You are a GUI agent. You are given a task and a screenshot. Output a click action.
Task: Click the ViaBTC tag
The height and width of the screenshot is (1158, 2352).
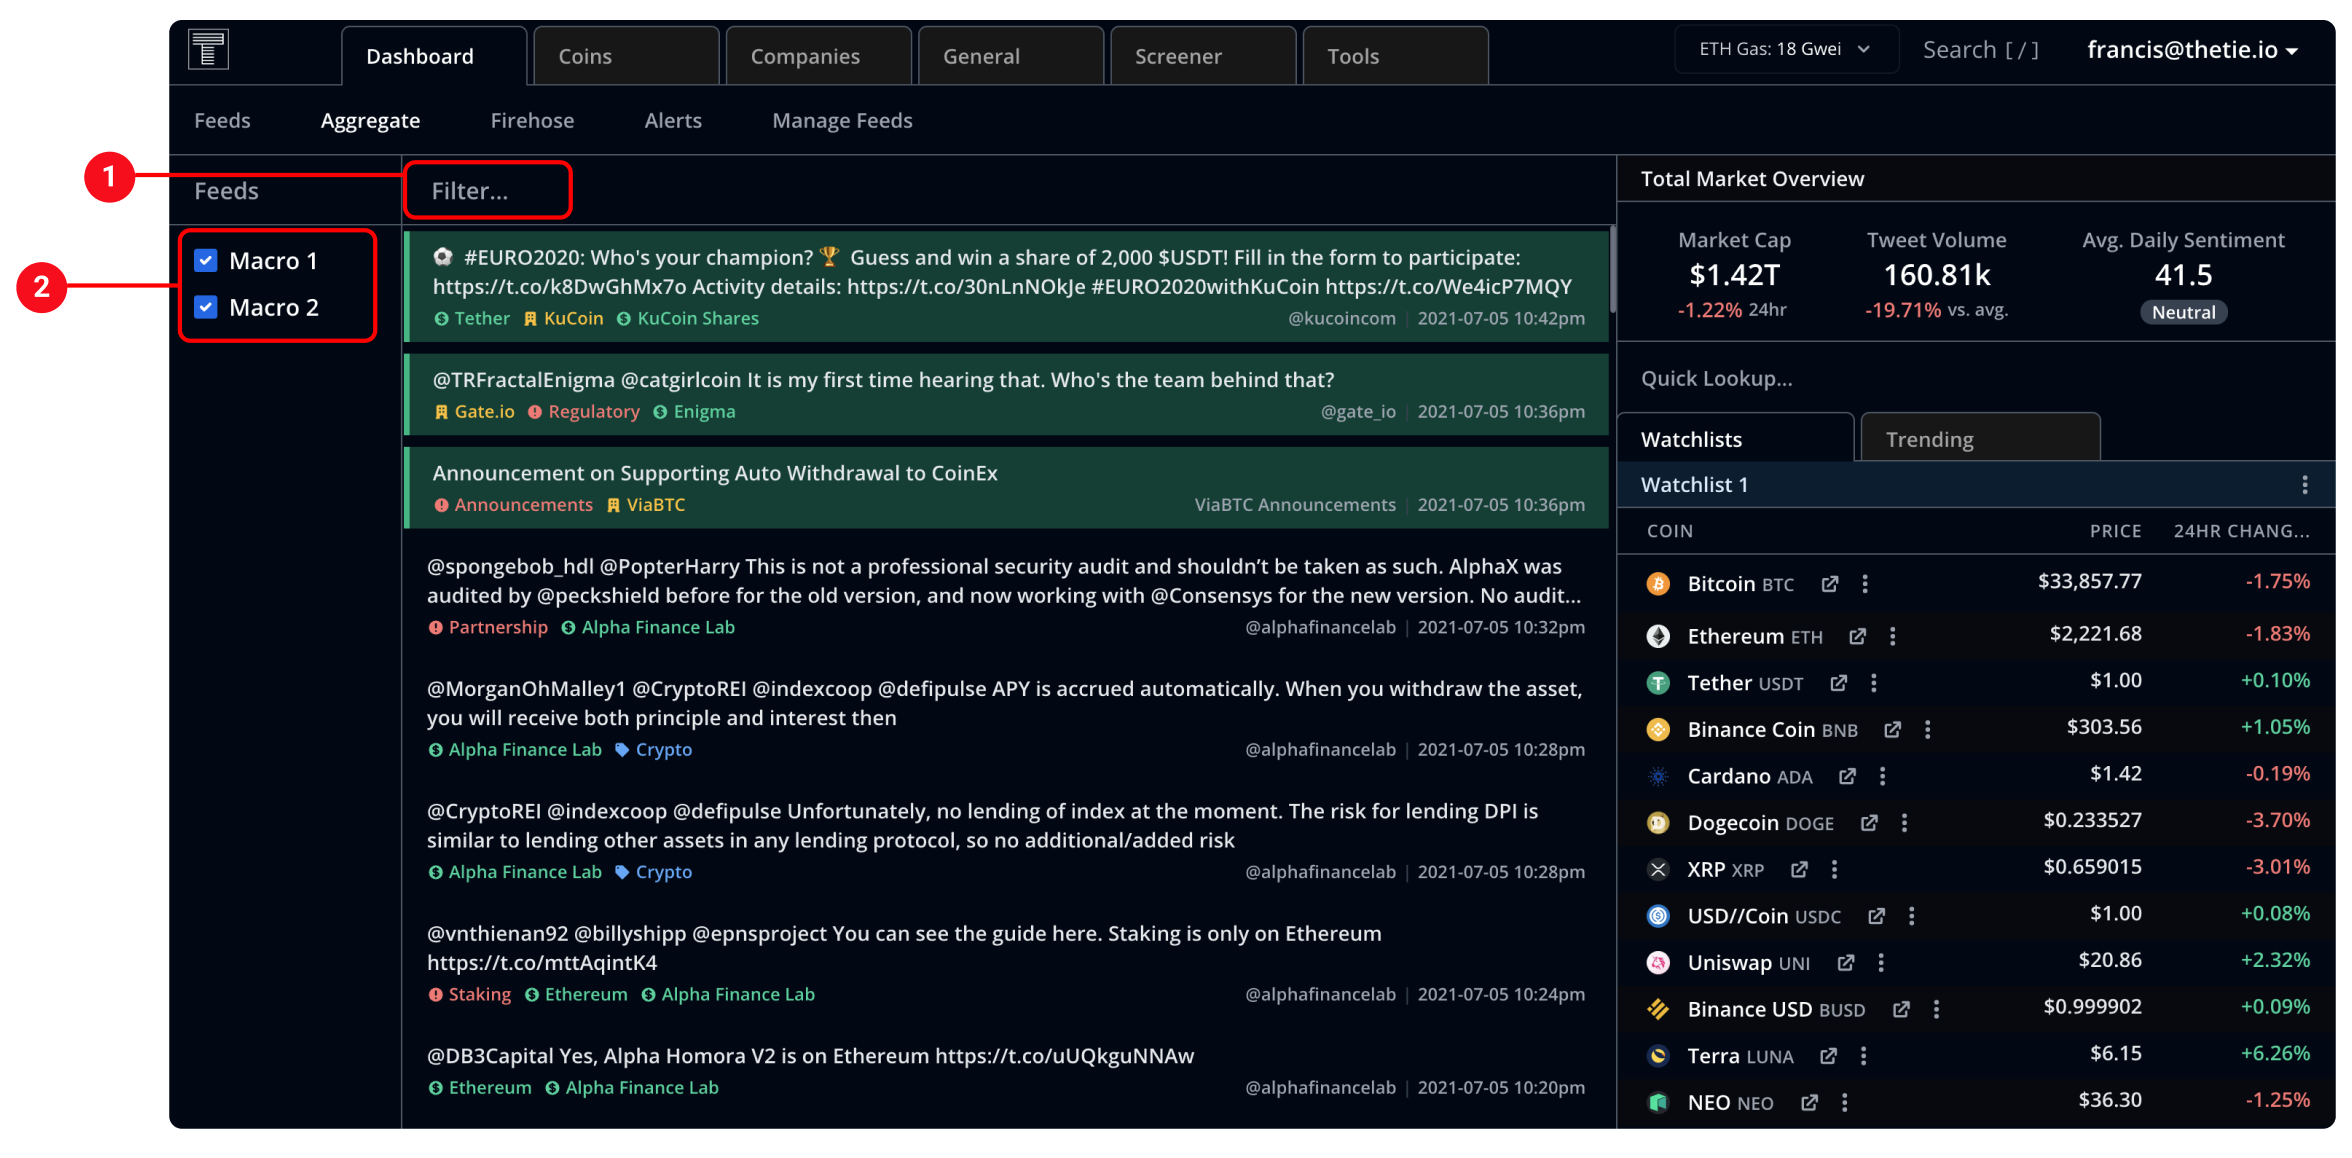coord(646,505)
